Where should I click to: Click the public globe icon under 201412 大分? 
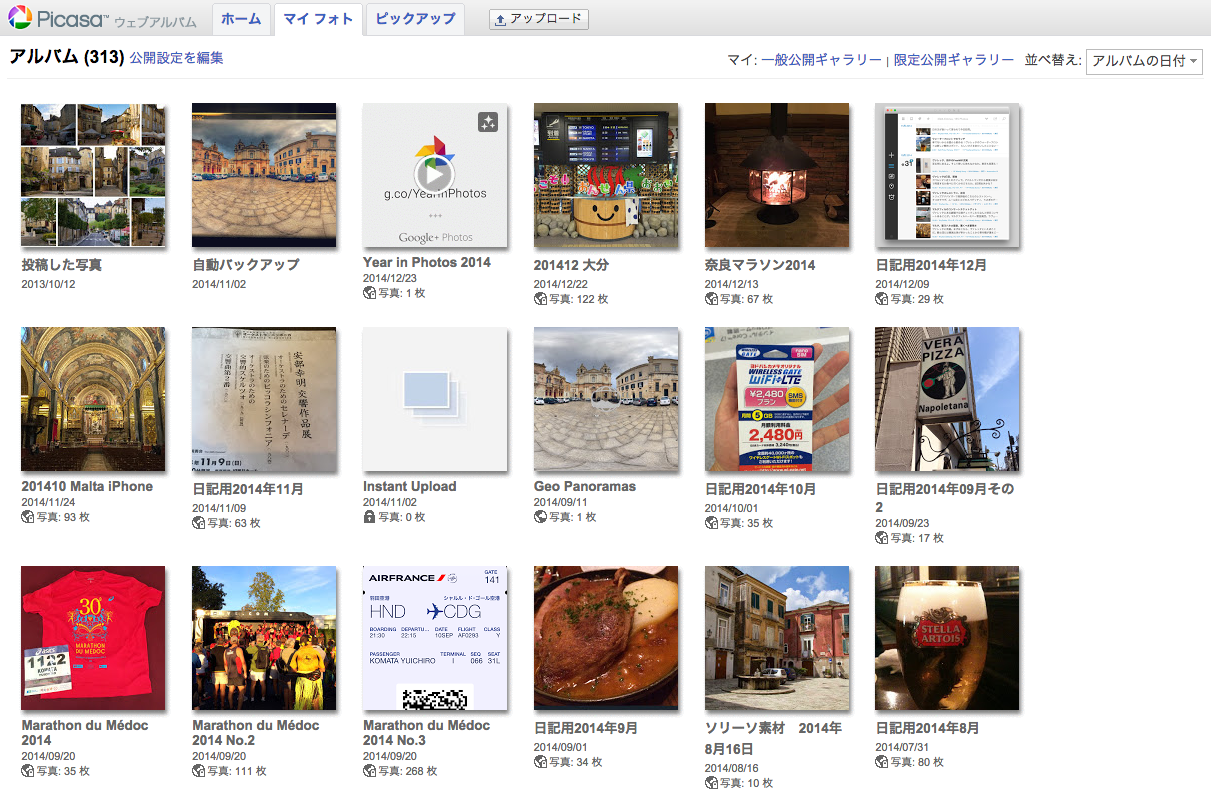point(540,299)
